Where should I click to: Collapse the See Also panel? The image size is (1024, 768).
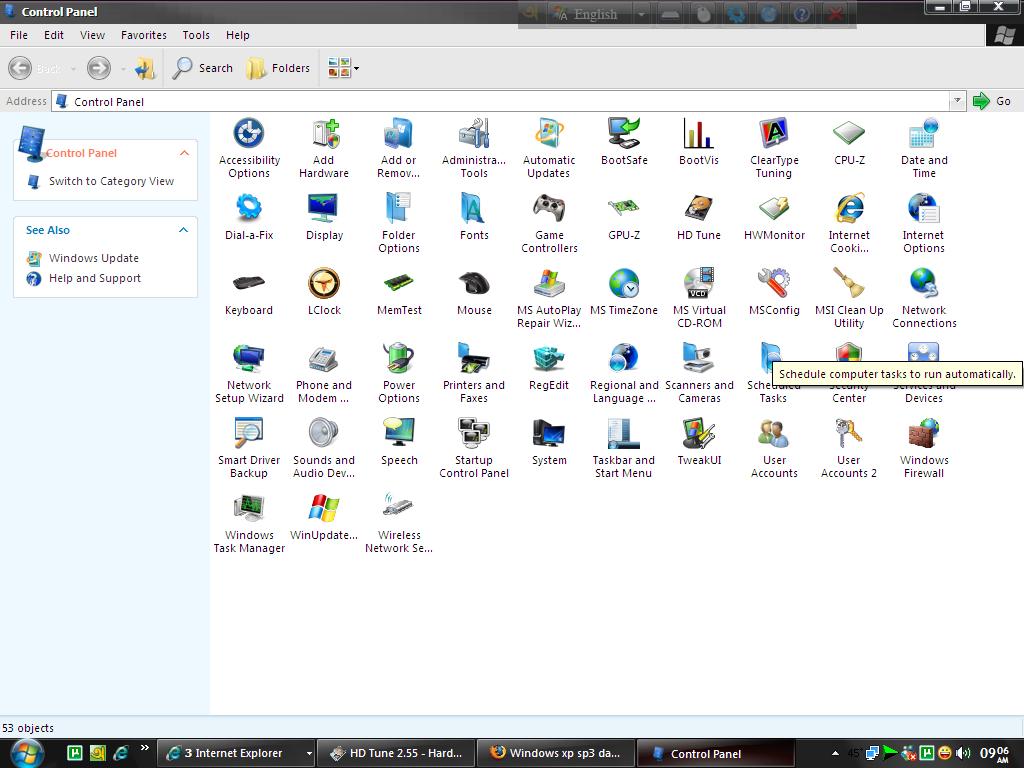[184, 230]
